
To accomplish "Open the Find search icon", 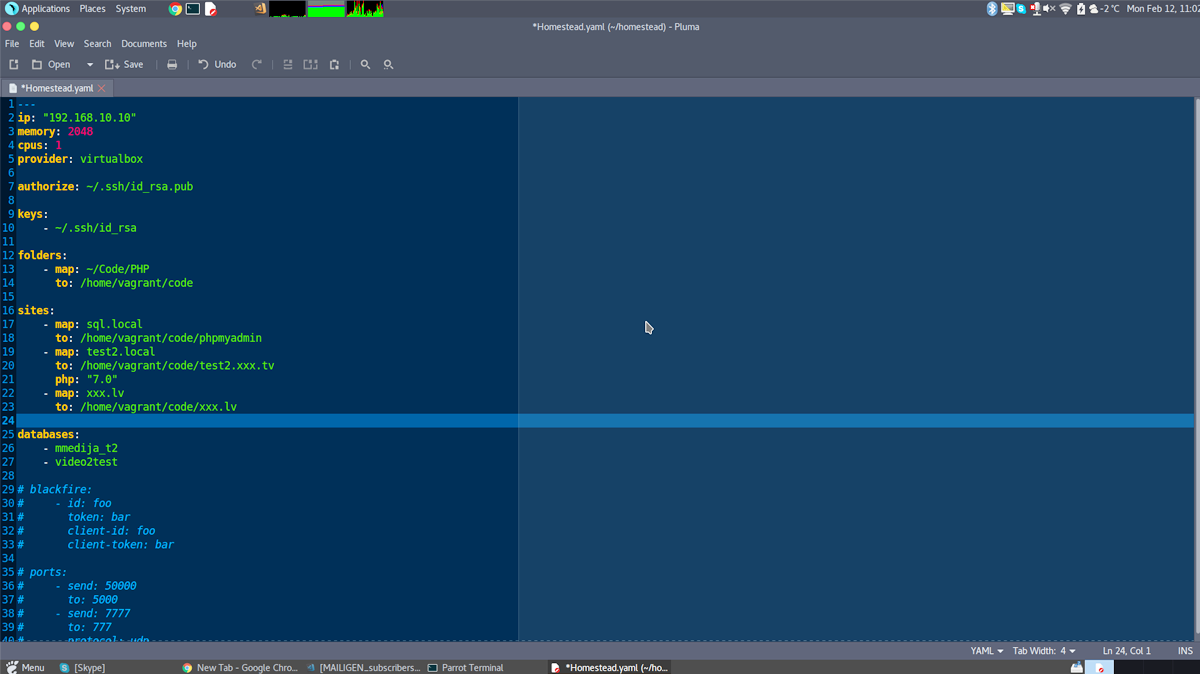I will [366, 64].
